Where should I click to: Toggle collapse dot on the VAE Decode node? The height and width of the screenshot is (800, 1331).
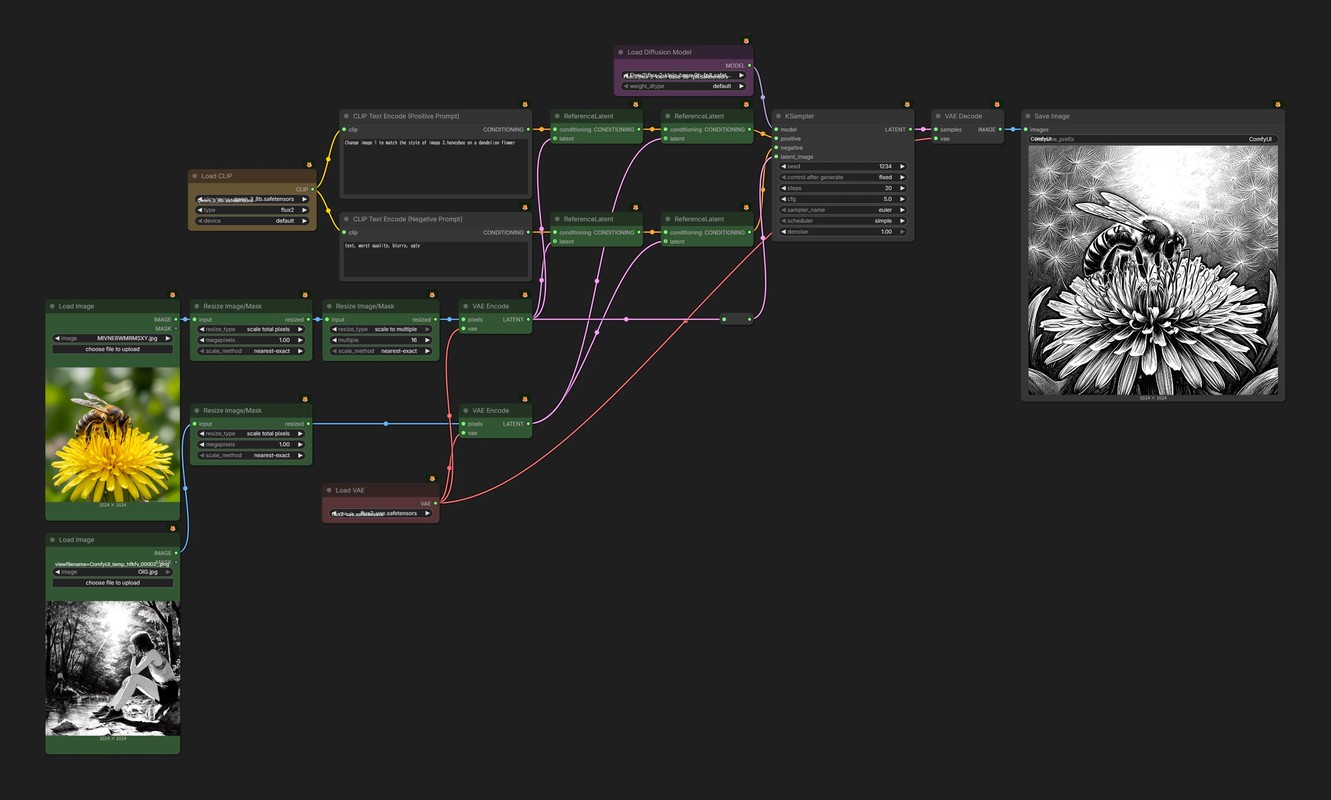click(938, 116)
